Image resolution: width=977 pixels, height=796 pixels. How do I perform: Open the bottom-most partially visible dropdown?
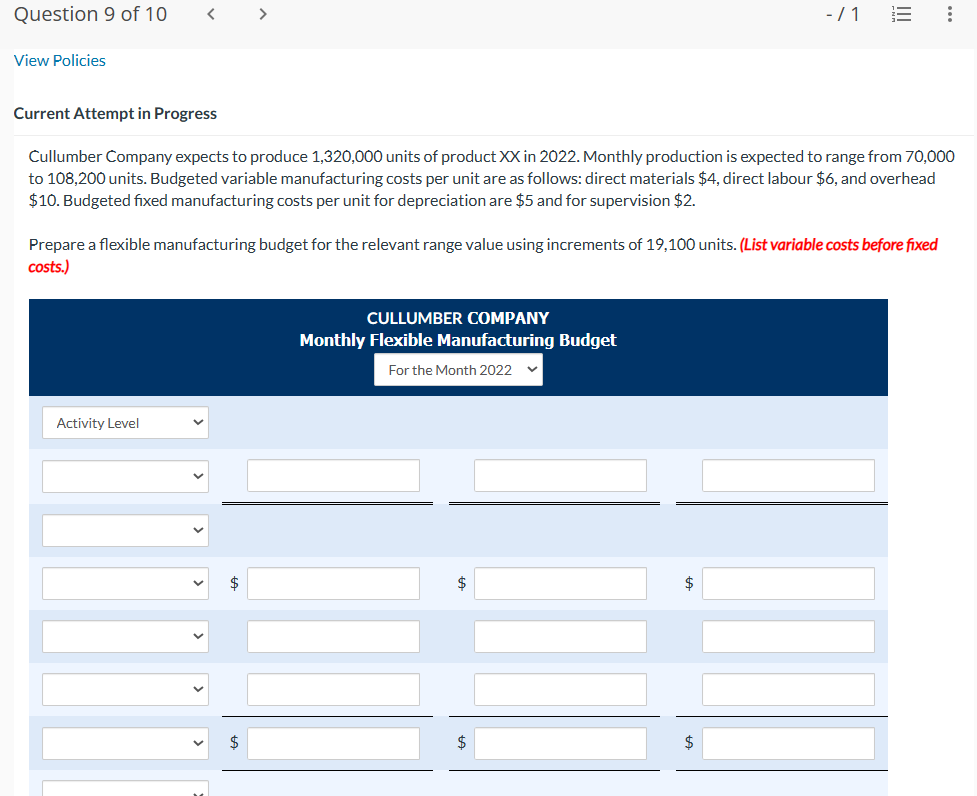(125, 789)
